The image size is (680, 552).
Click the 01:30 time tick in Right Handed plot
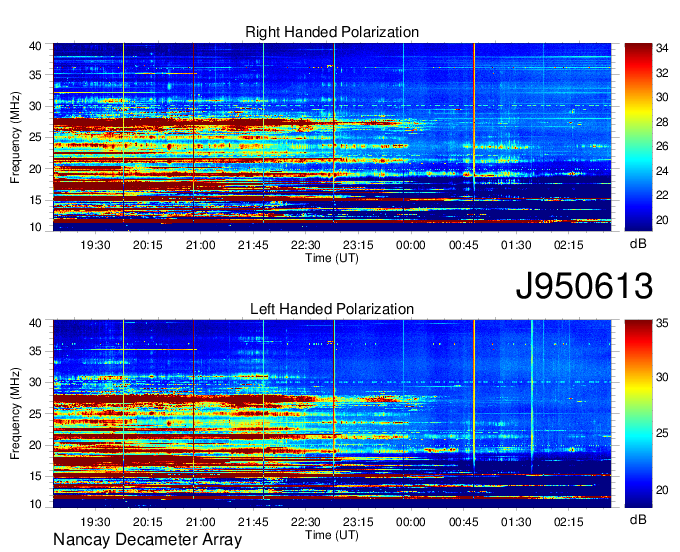click(516, 245)
